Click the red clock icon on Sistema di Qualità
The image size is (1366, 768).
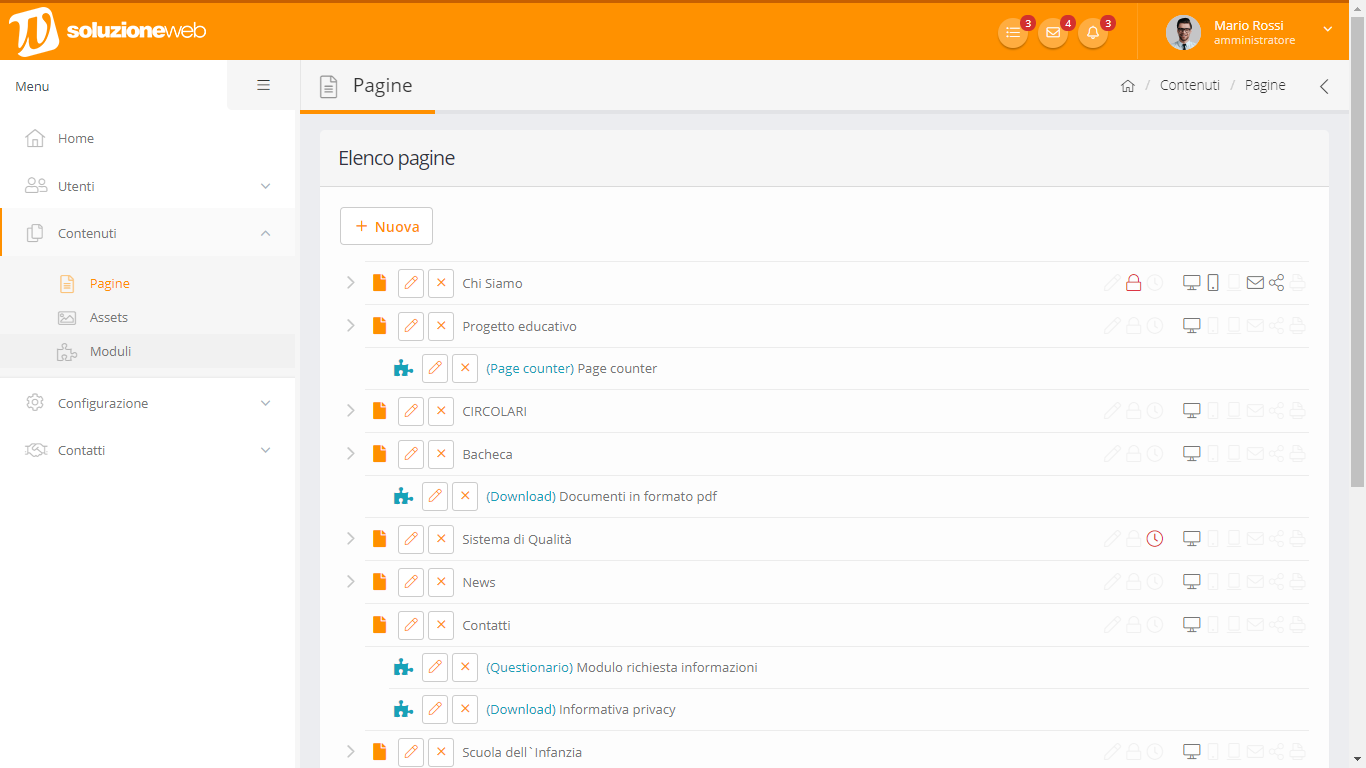point(1155,539)
